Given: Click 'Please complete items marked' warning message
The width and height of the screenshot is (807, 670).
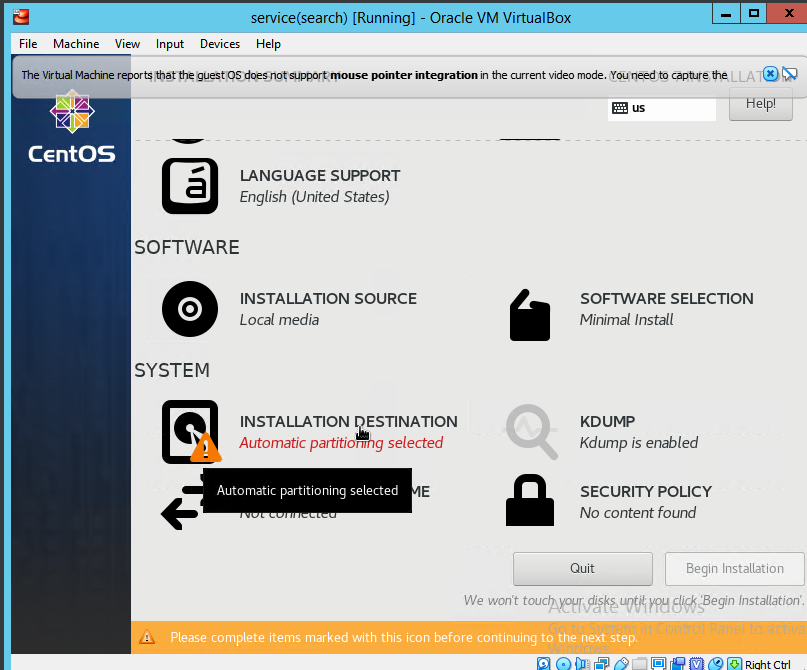Looking at the screenshot, I should [404, 638].
